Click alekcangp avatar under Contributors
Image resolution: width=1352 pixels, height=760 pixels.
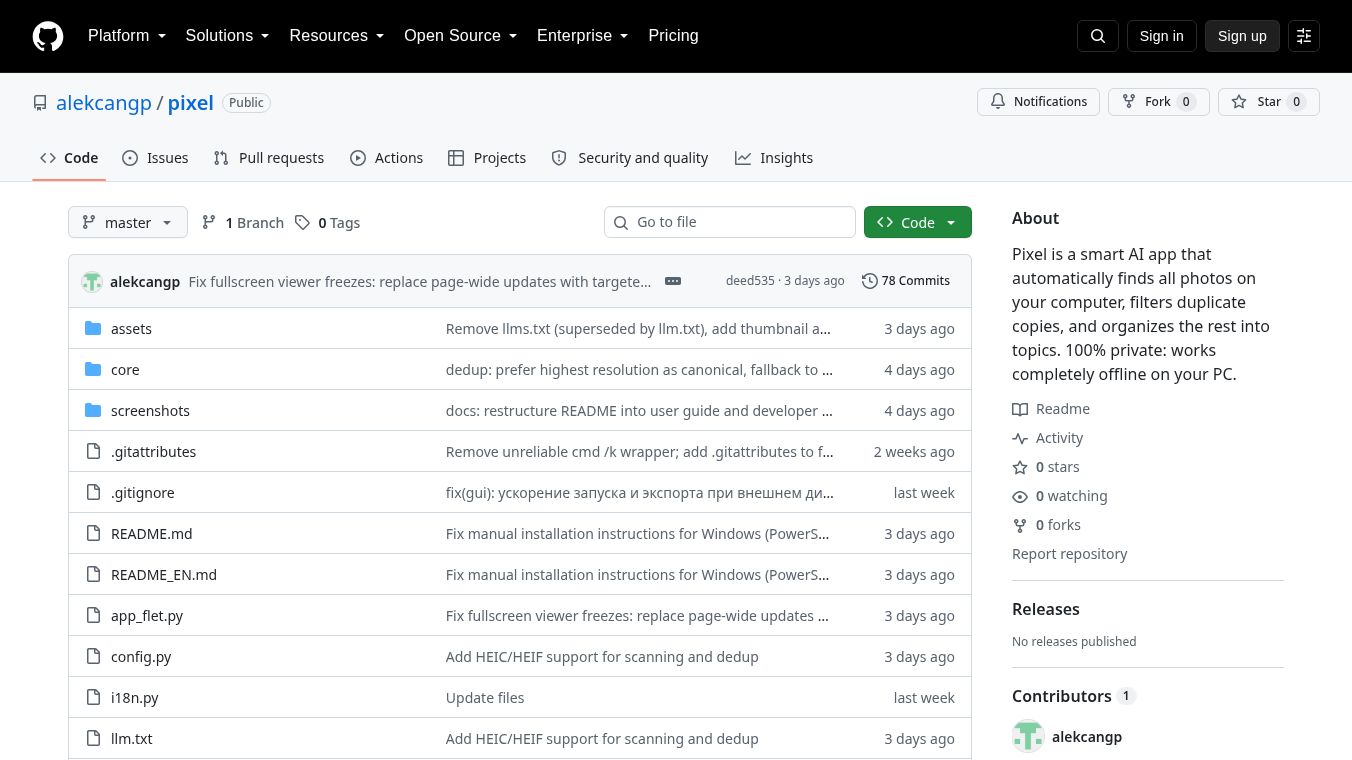tap(1028, 737)
